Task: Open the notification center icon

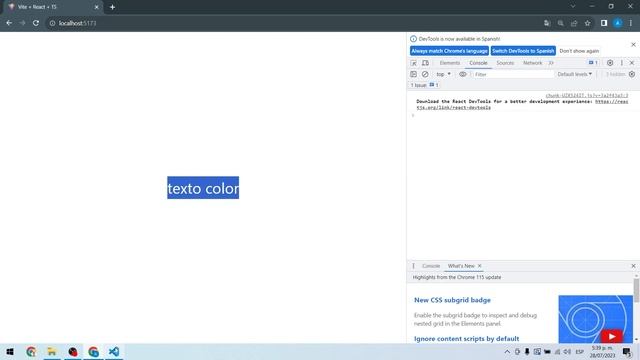Action: click(627, 352)
